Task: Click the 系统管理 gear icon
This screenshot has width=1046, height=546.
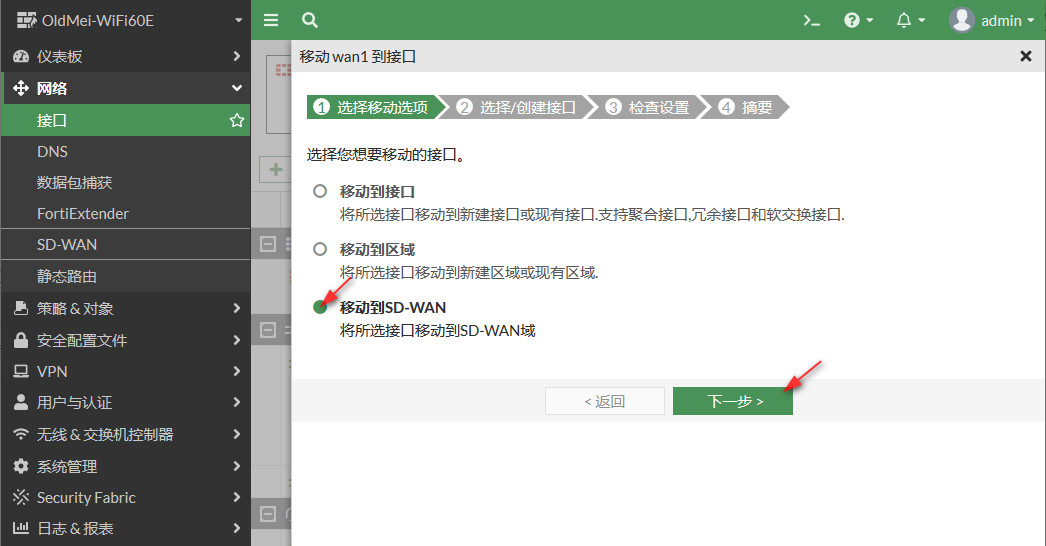Action: [x=21, y=466]
